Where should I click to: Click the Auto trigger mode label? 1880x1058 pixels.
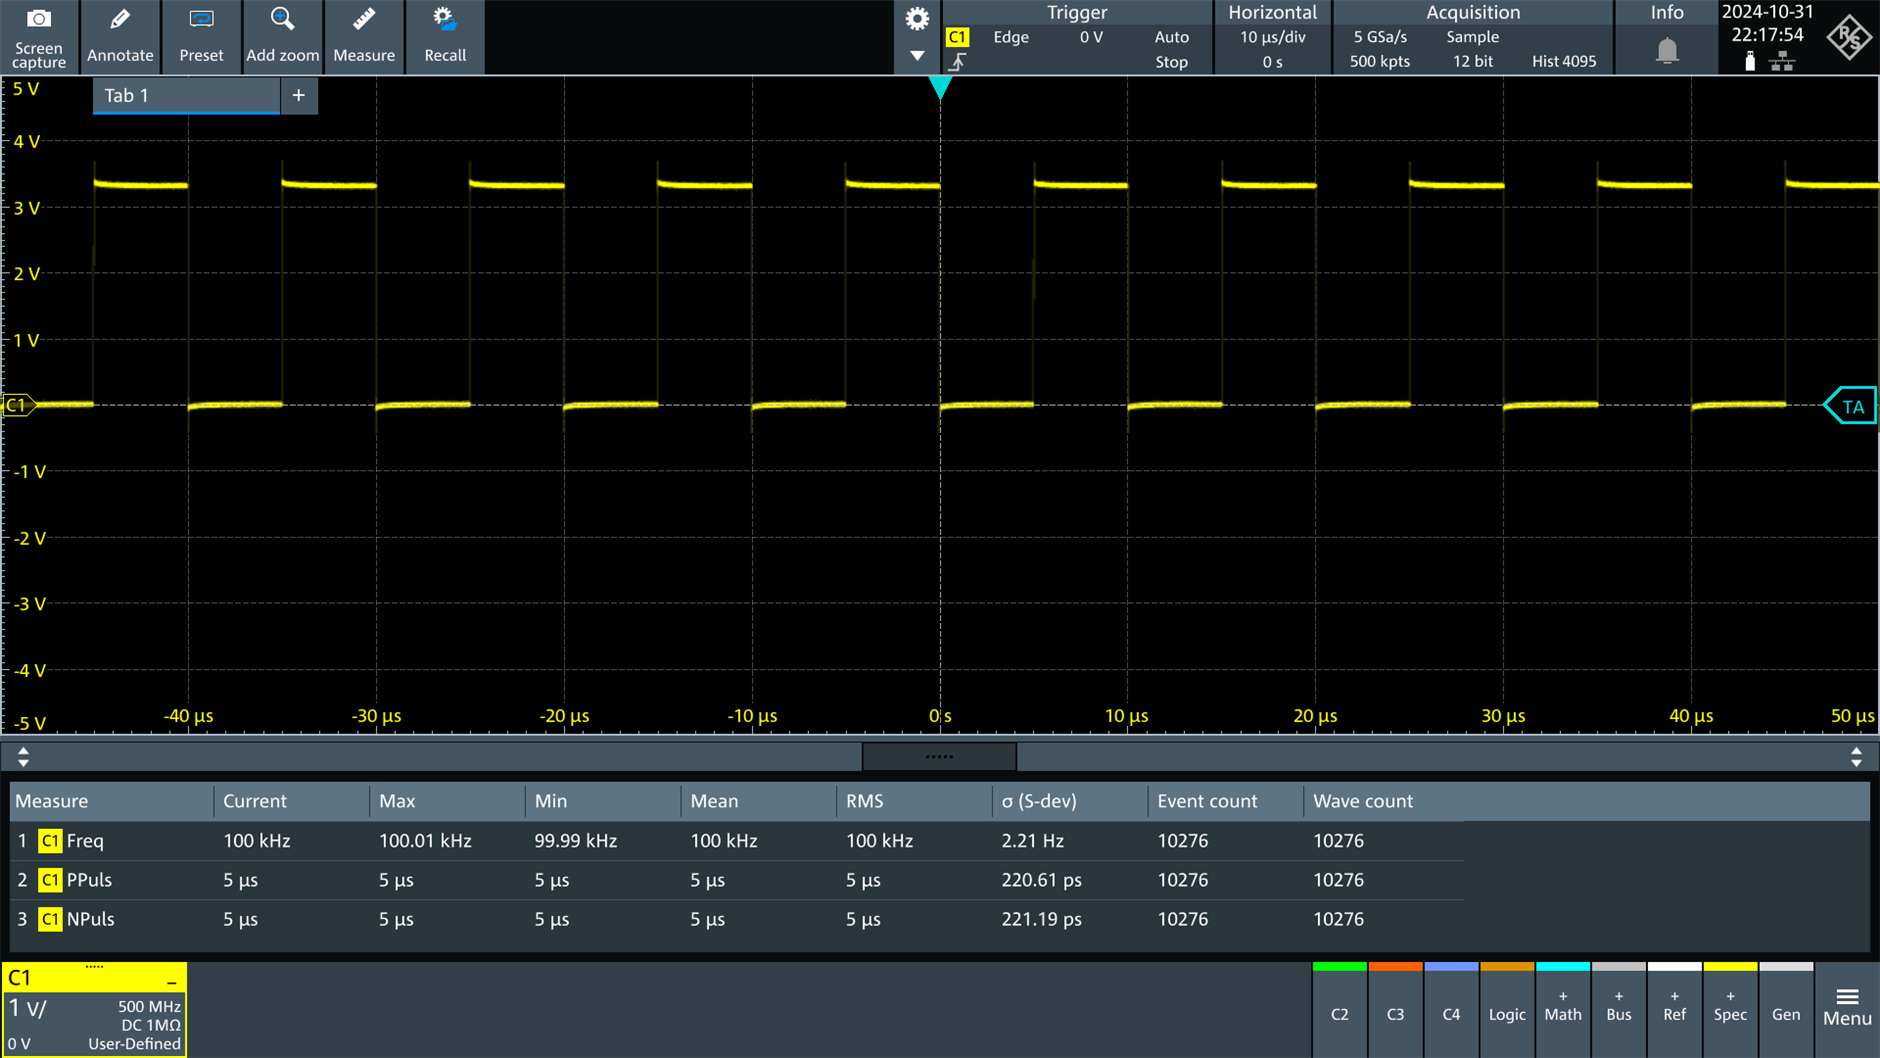coord(1172,37)
